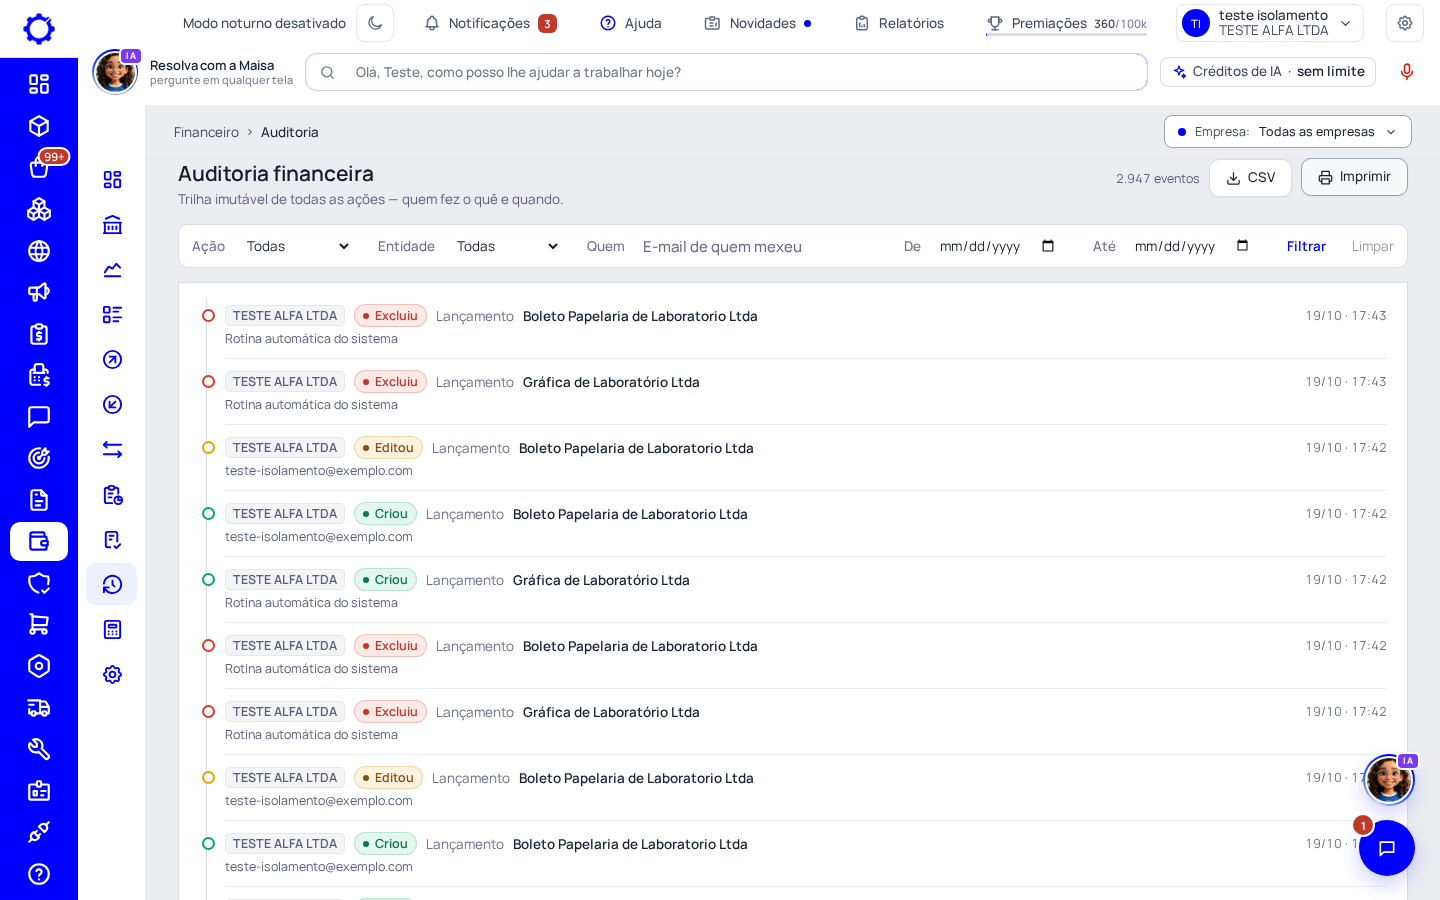This screenshot has height=900, width=1440.
Task: Focus E-mail de quem mexeu field
Action: [x=762, y=246]
